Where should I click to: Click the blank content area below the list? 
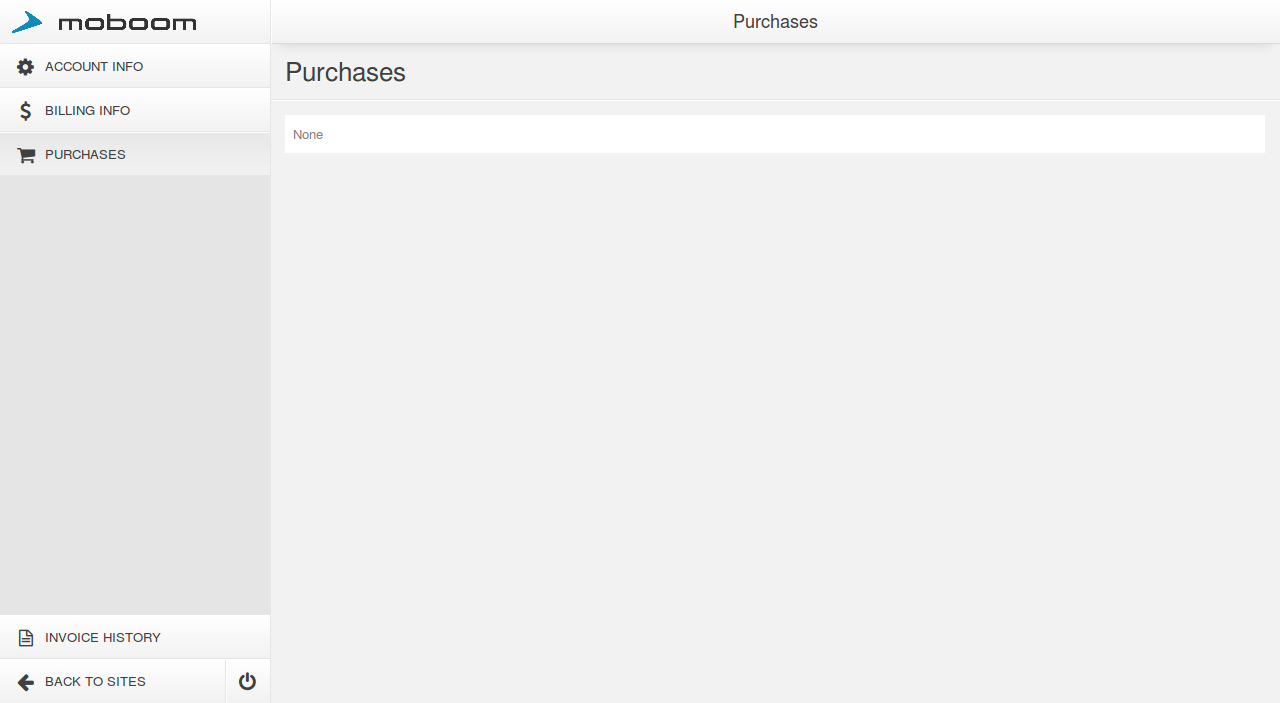coord(775,420)
